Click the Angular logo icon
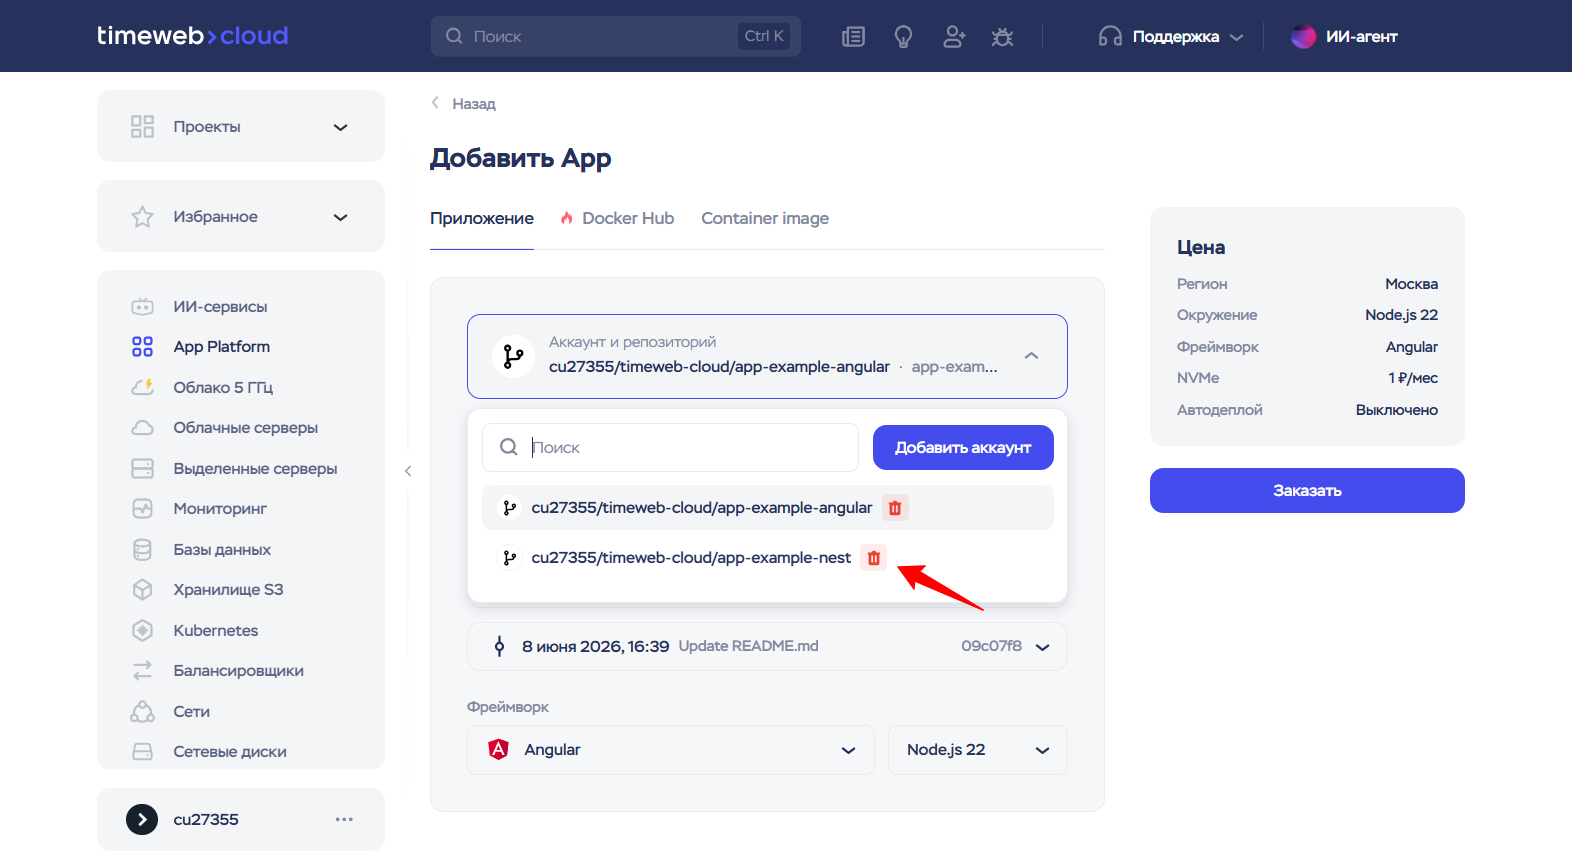 pyautogui.click(x=498, y=749)
